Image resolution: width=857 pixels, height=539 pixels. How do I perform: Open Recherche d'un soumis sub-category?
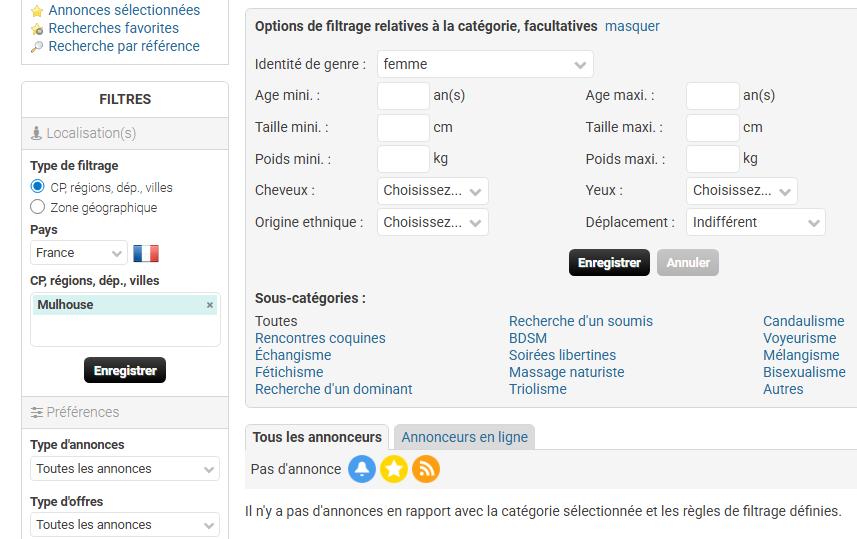pyautogui.click(x=581, y=321)
